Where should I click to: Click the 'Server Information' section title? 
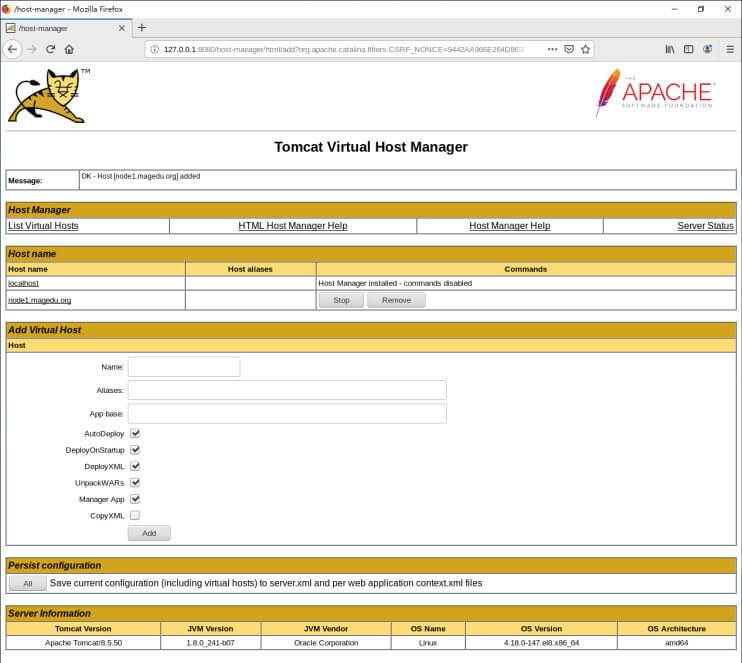[49, 613]
